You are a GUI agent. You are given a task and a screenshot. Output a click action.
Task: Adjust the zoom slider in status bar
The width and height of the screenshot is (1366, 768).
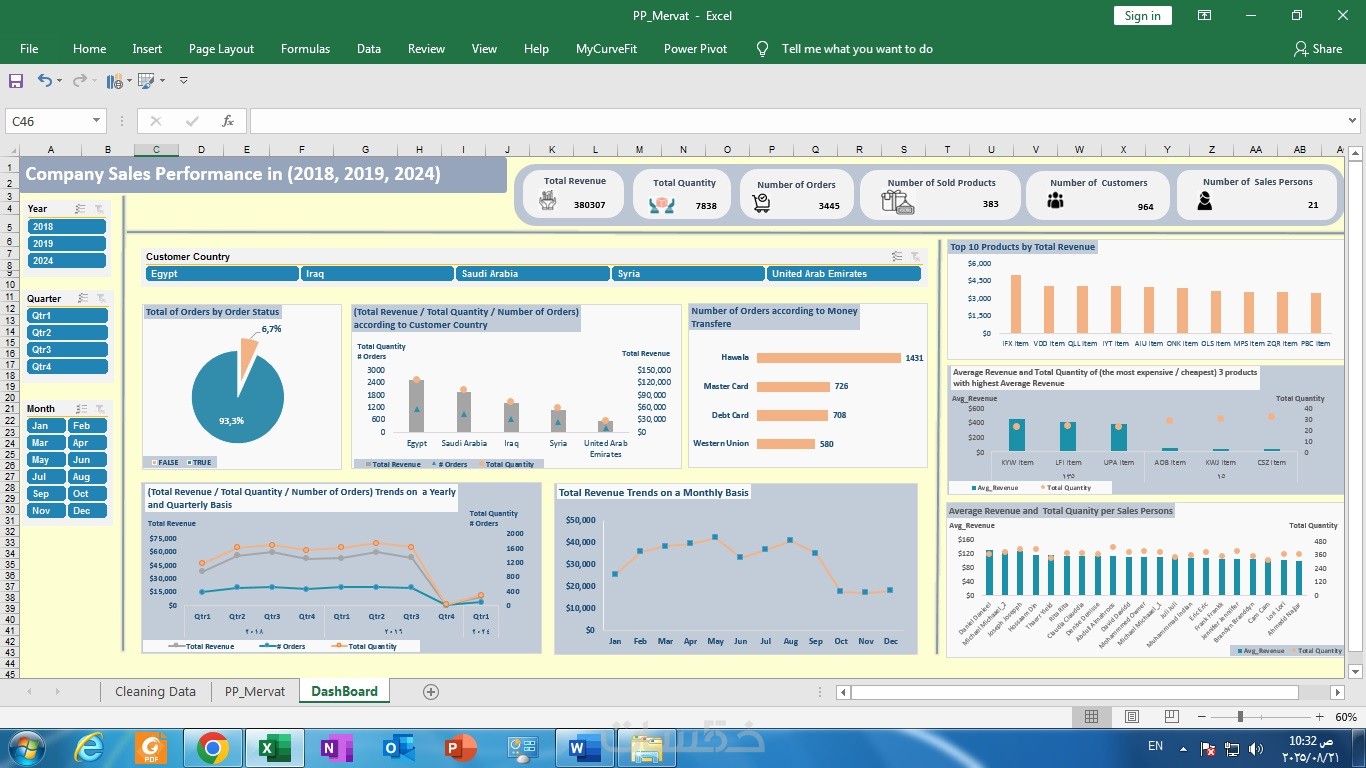point(1240,717)
